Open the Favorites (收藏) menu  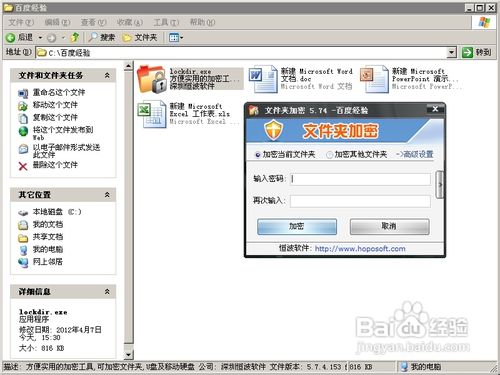click(130, 22)
